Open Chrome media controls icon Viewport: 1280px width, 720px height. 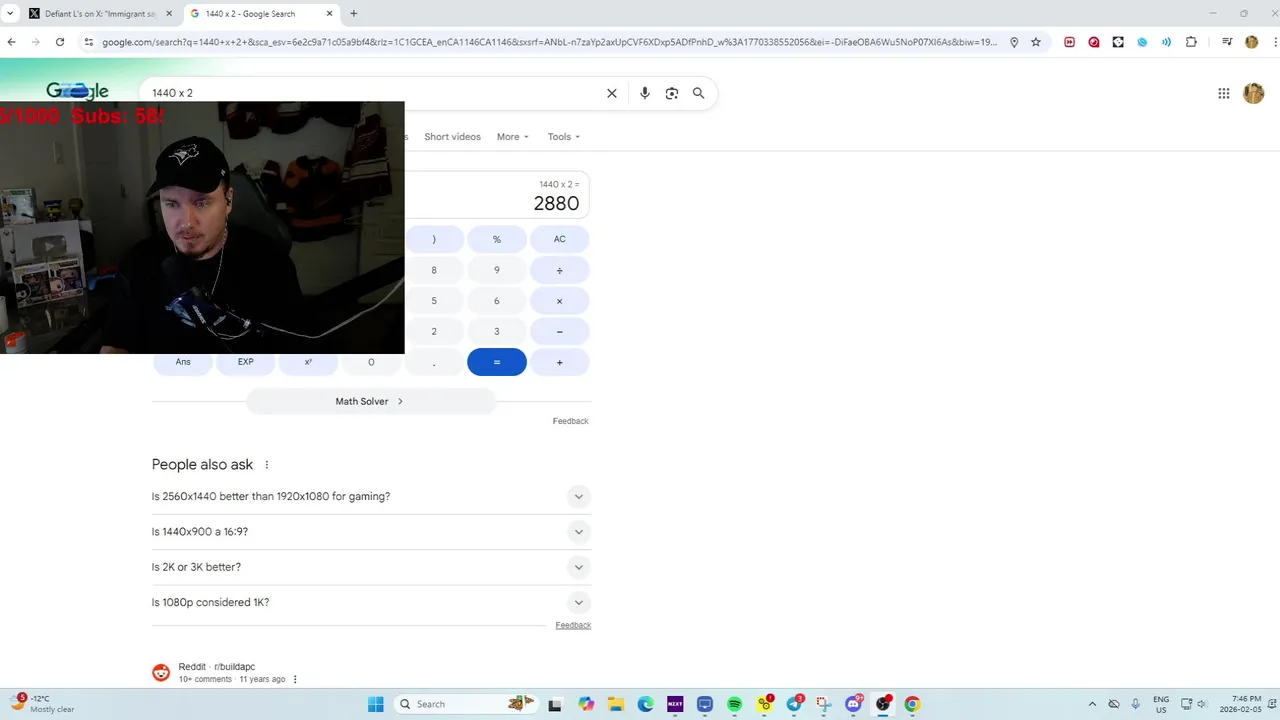click(x=1226, y=42)
